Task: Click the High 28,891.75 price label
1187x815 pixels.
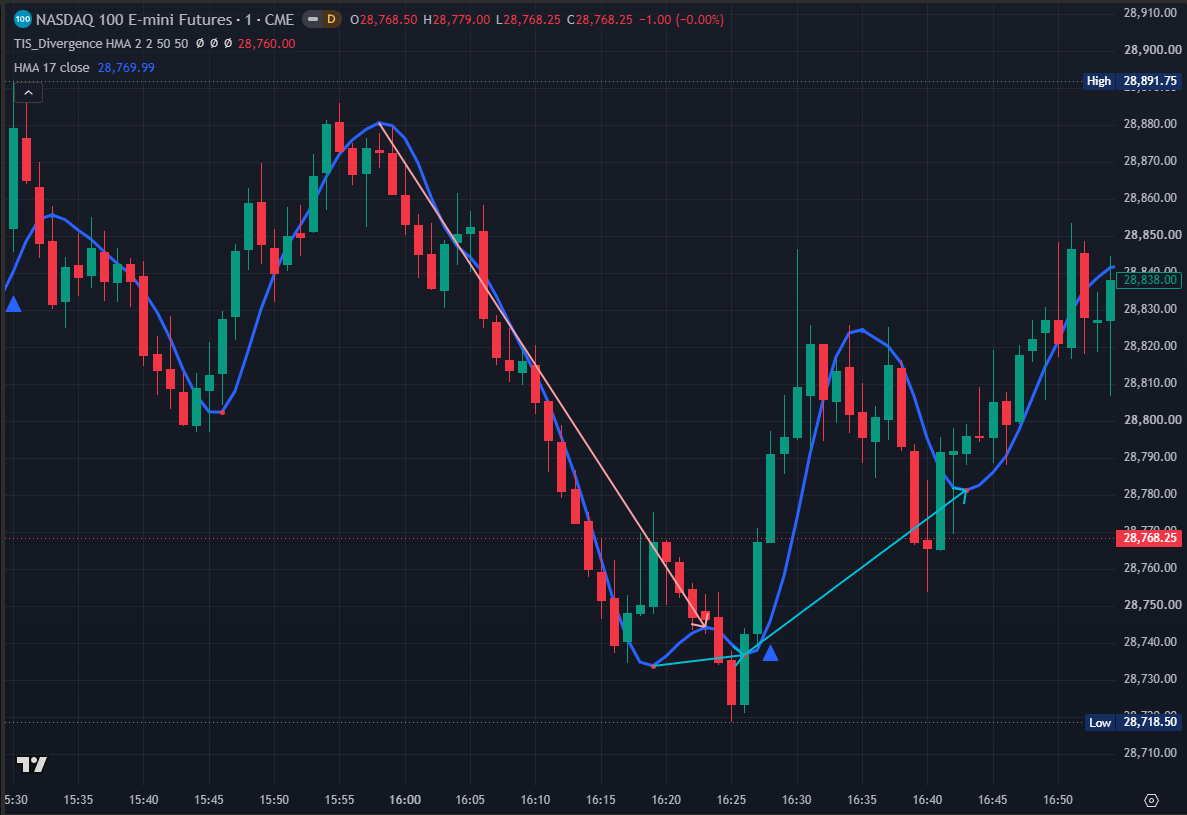Action: point(1132,81)
